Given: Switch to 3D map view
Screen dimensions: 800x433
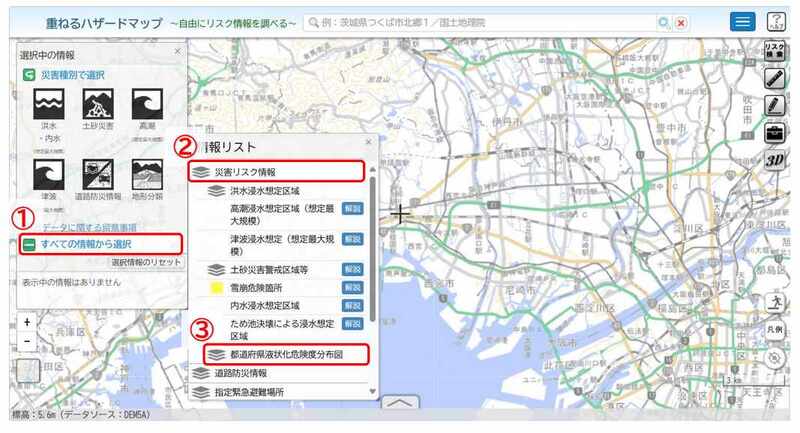Looking at the screenshot, I should [x=774, y=160].
